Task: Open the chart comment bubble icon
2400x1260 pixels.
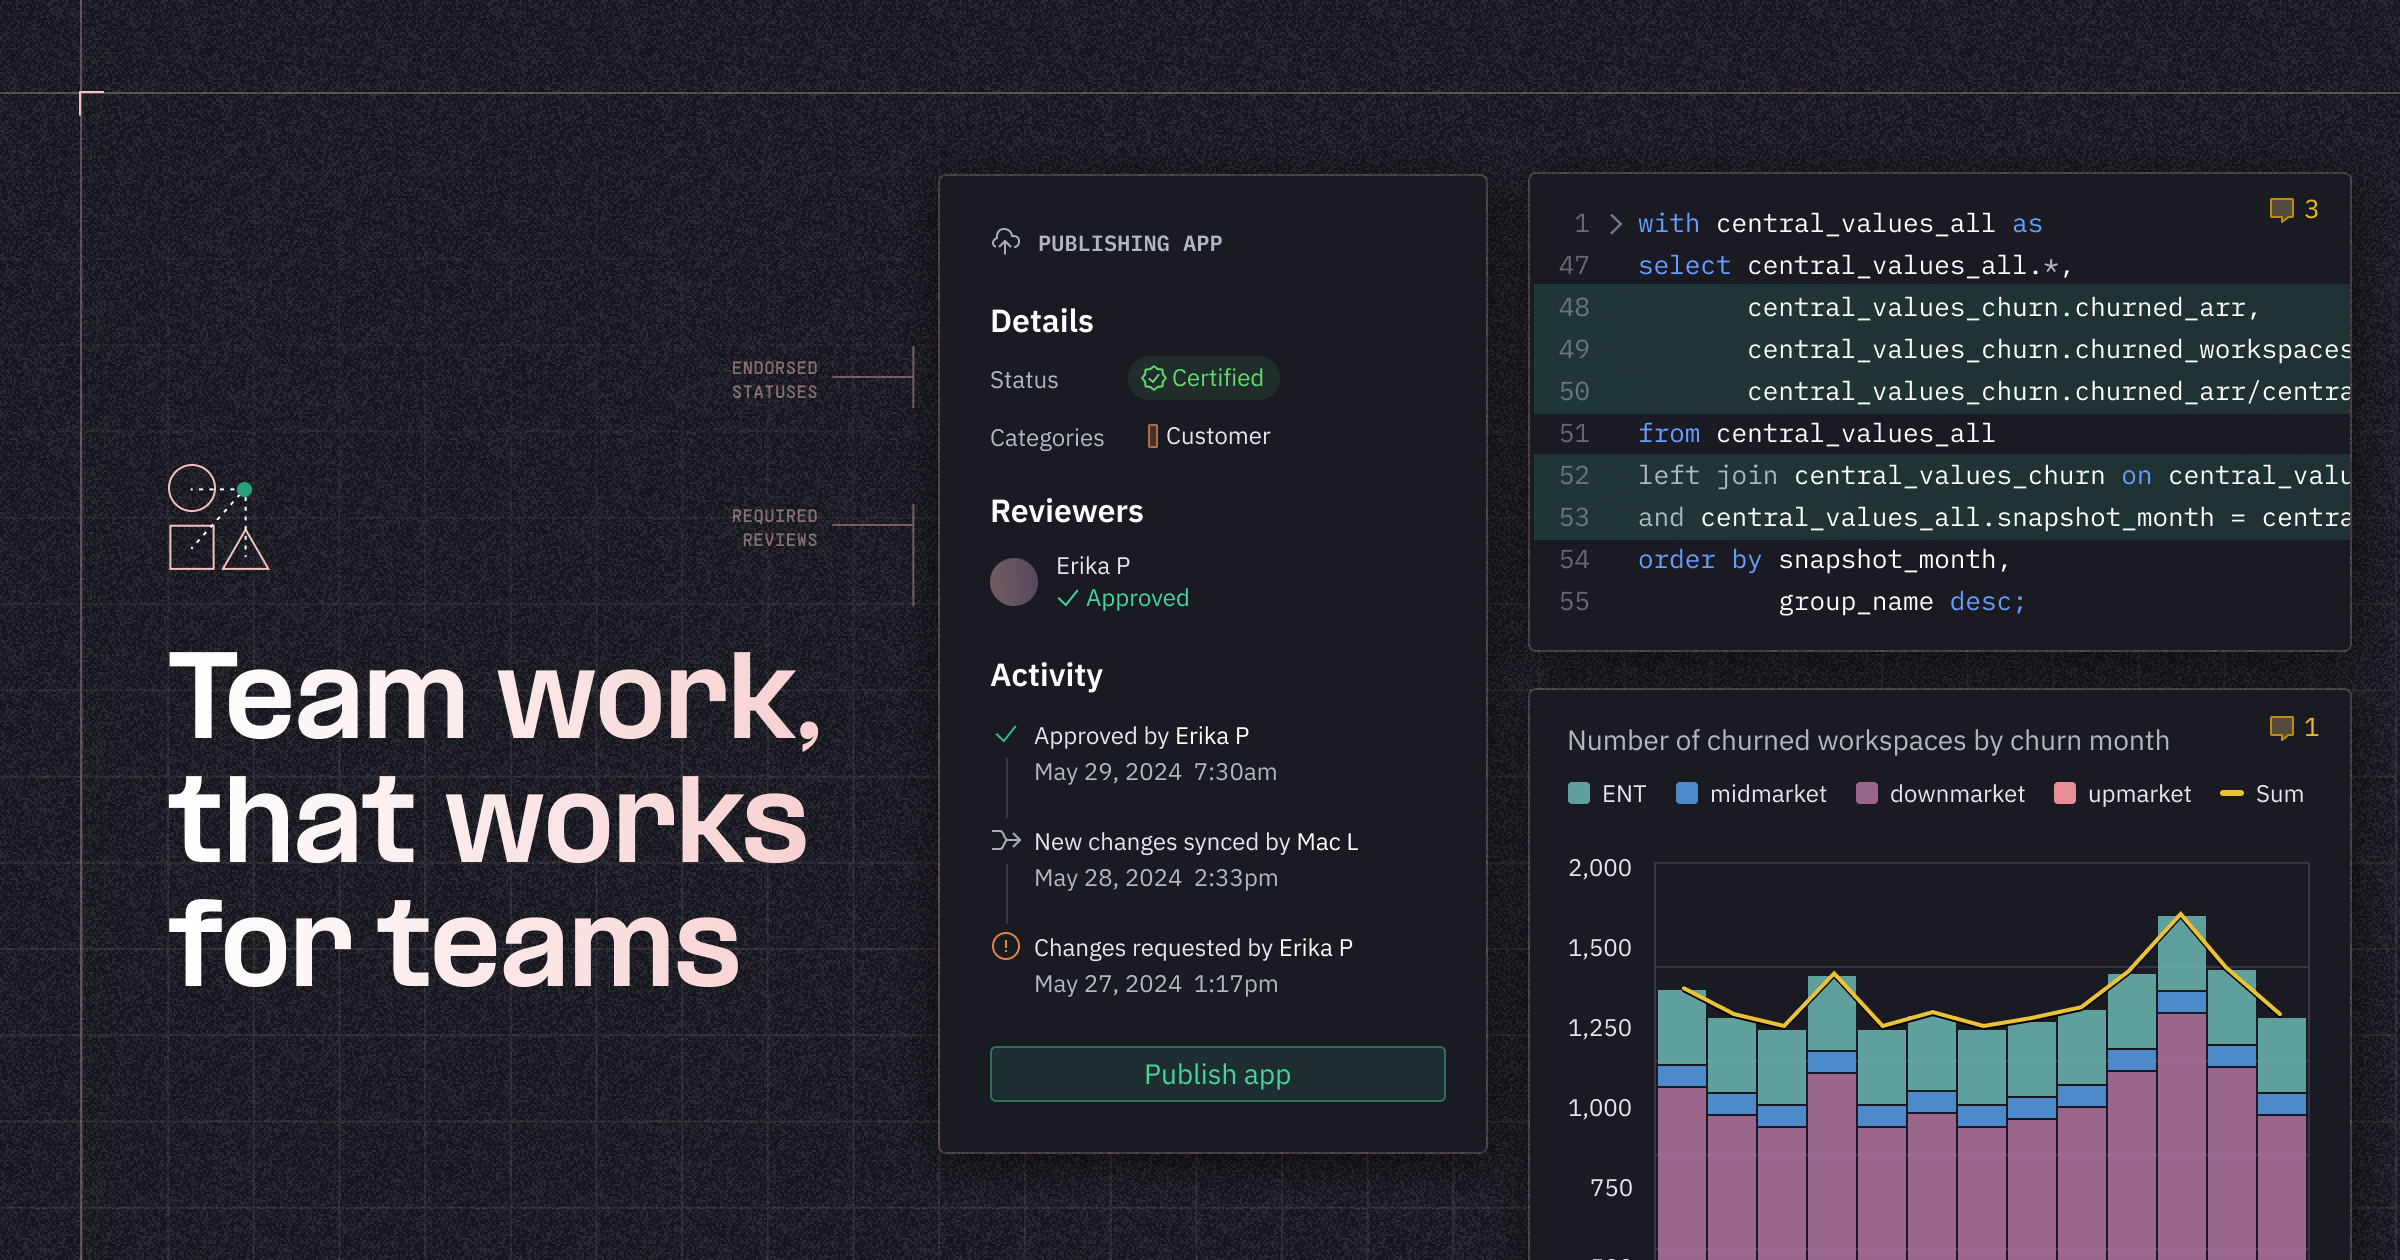Action: click(x=2282, y=728)
